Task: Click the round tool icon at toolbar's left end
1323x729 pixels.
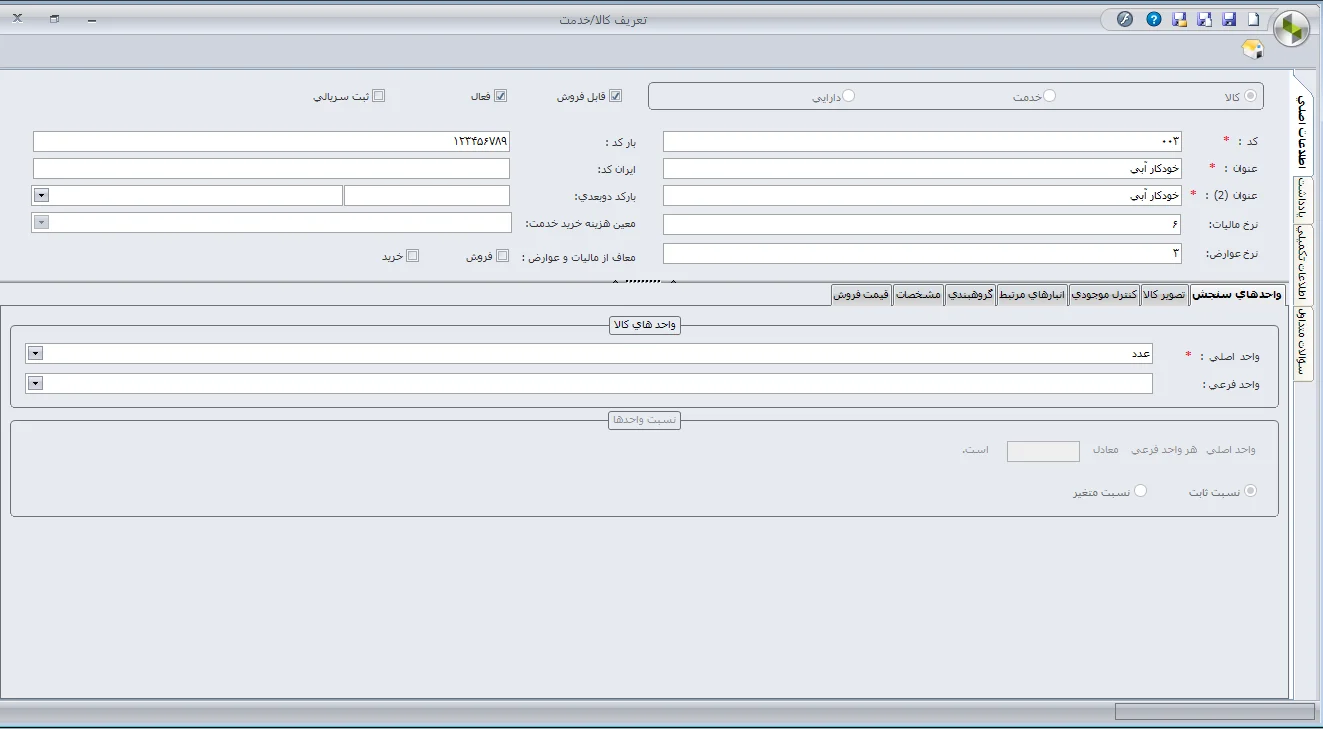Action: point(1125,19)
